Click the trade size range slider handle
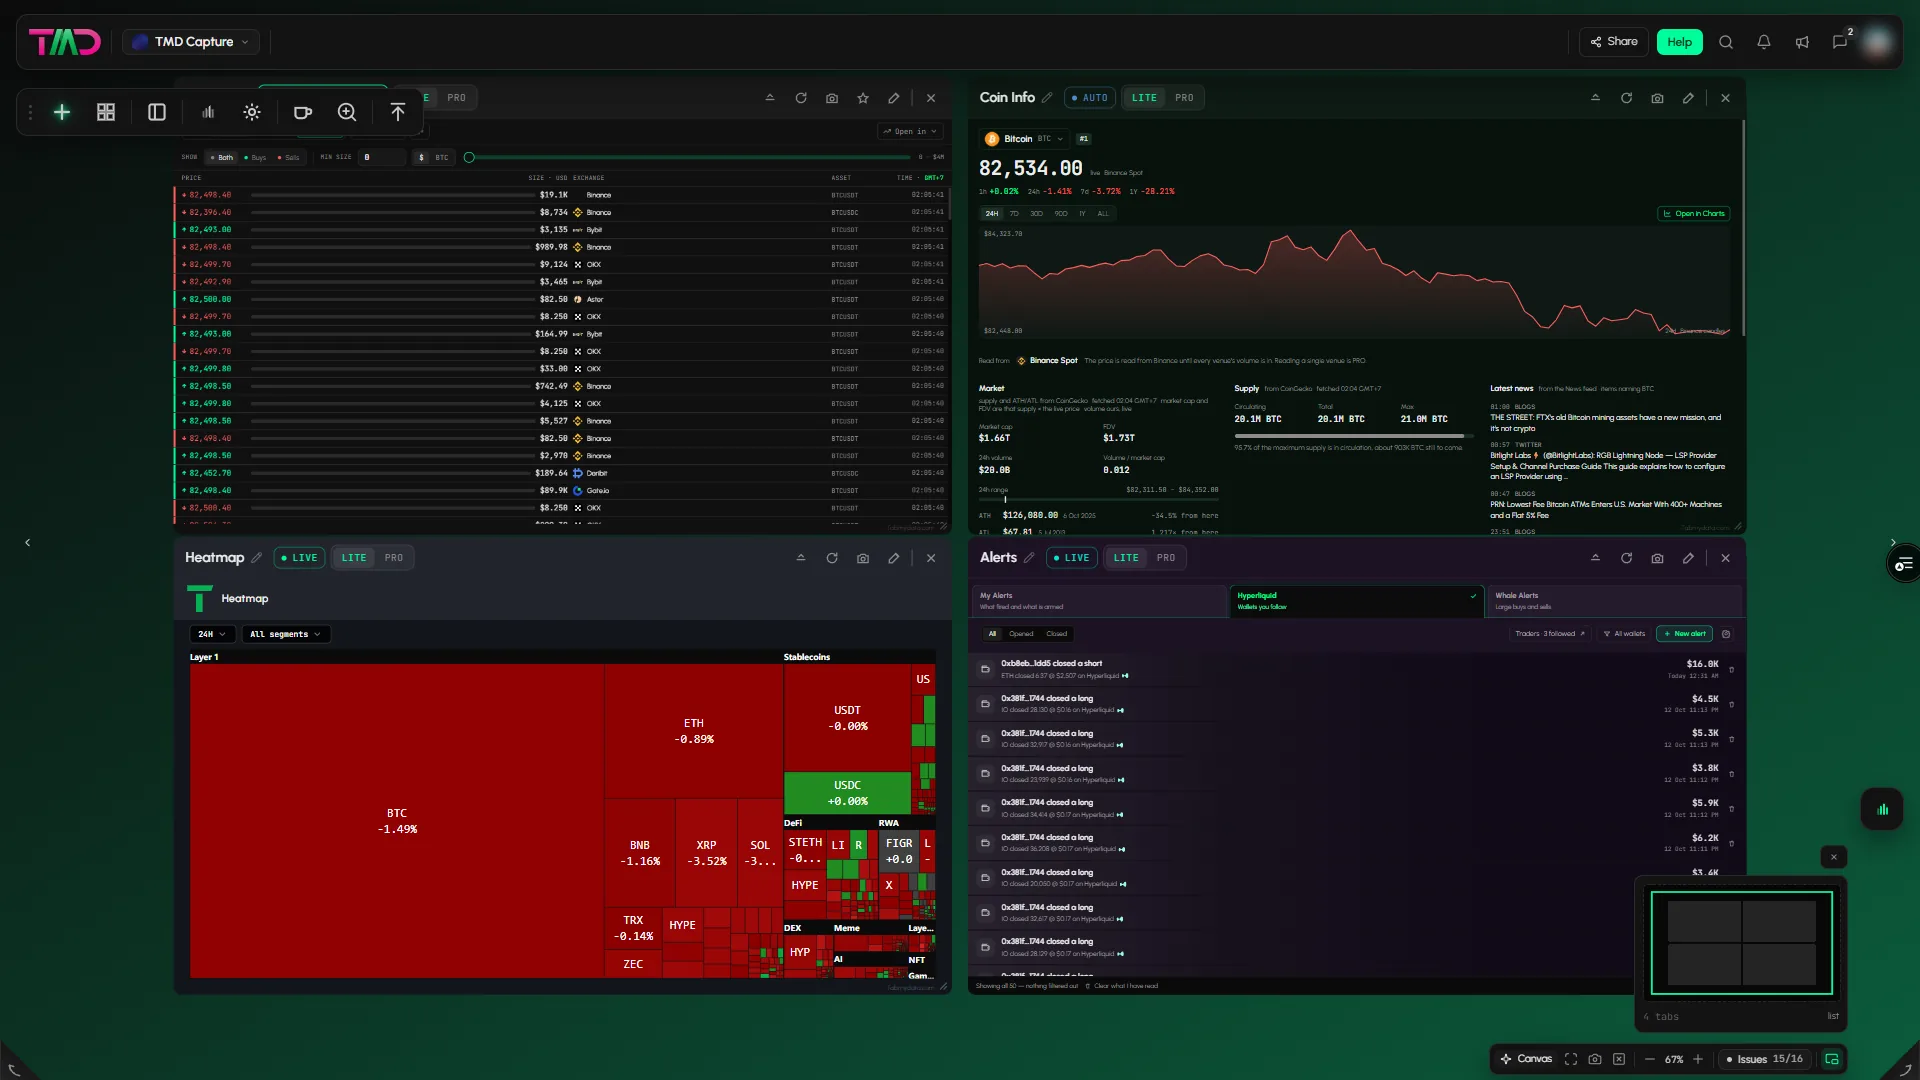 point(469,157)
